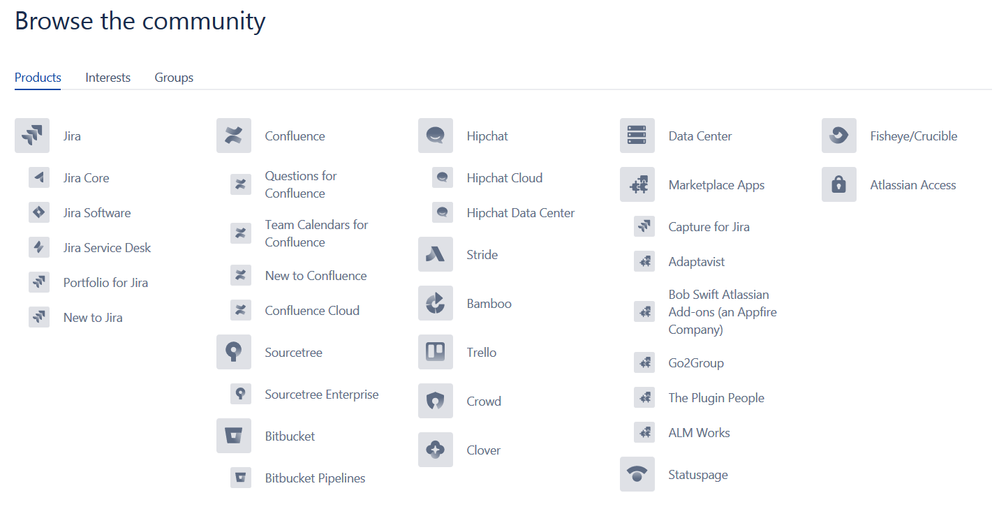The height and width of the screenshot is (514, 999).
Task: Click the Marketplace Apps icon
Action: pos(637,185)
